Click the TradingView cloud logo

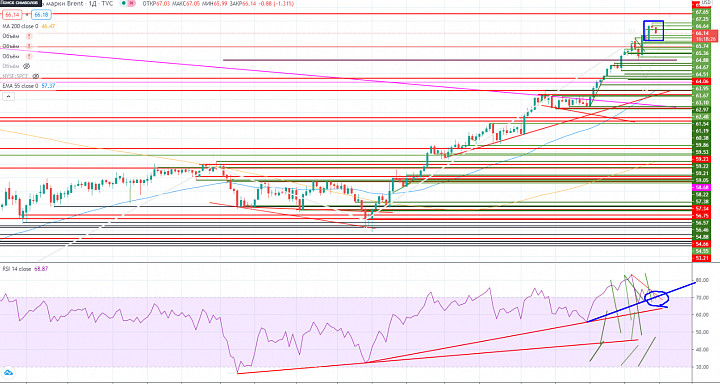tap(7, 373)
